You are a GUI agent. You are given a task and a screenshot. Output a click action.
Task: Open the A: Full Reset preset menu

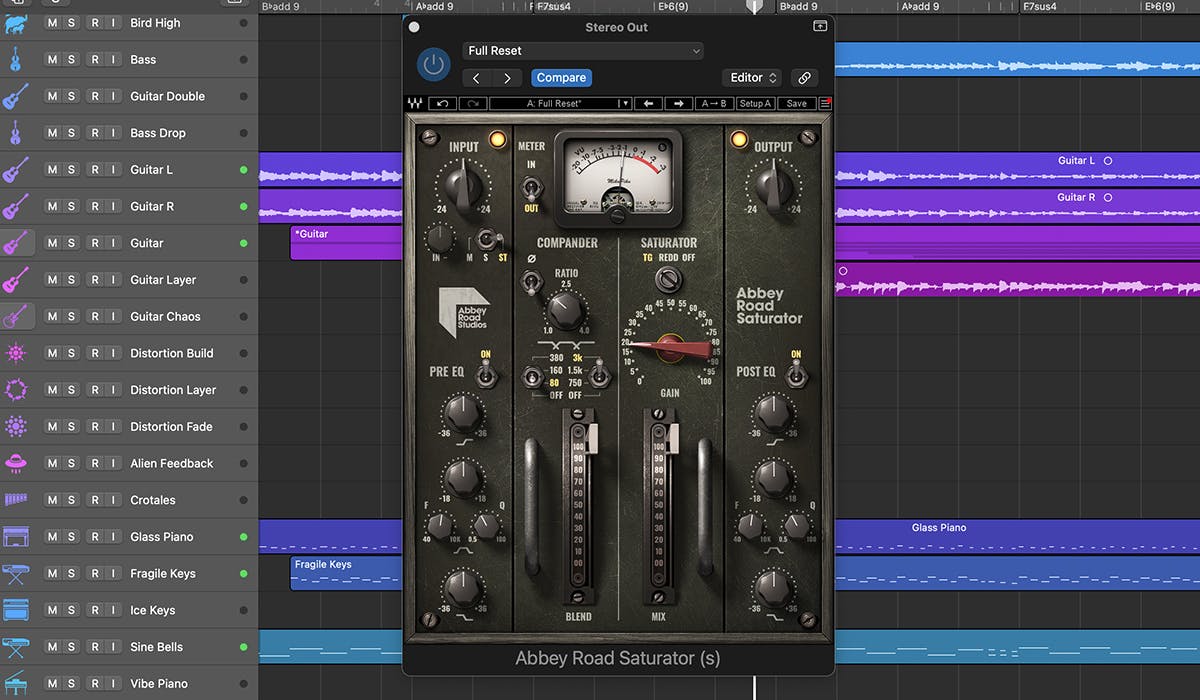[x=557, y=103]
